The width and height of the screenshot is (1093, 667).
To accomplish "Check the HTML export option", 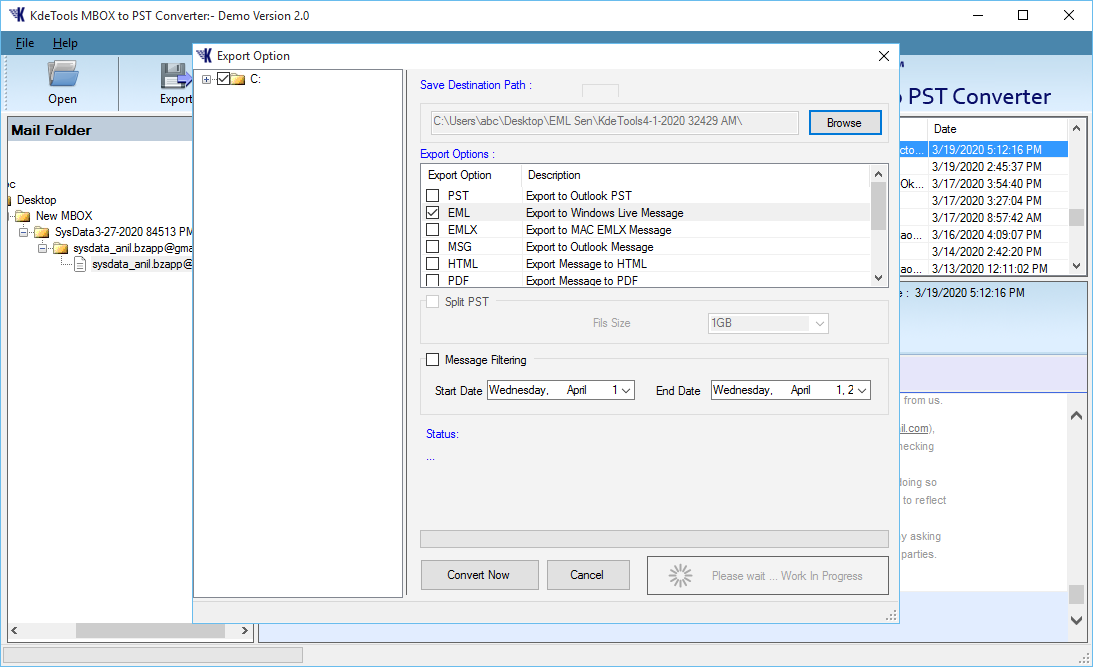I will (433, 263).
